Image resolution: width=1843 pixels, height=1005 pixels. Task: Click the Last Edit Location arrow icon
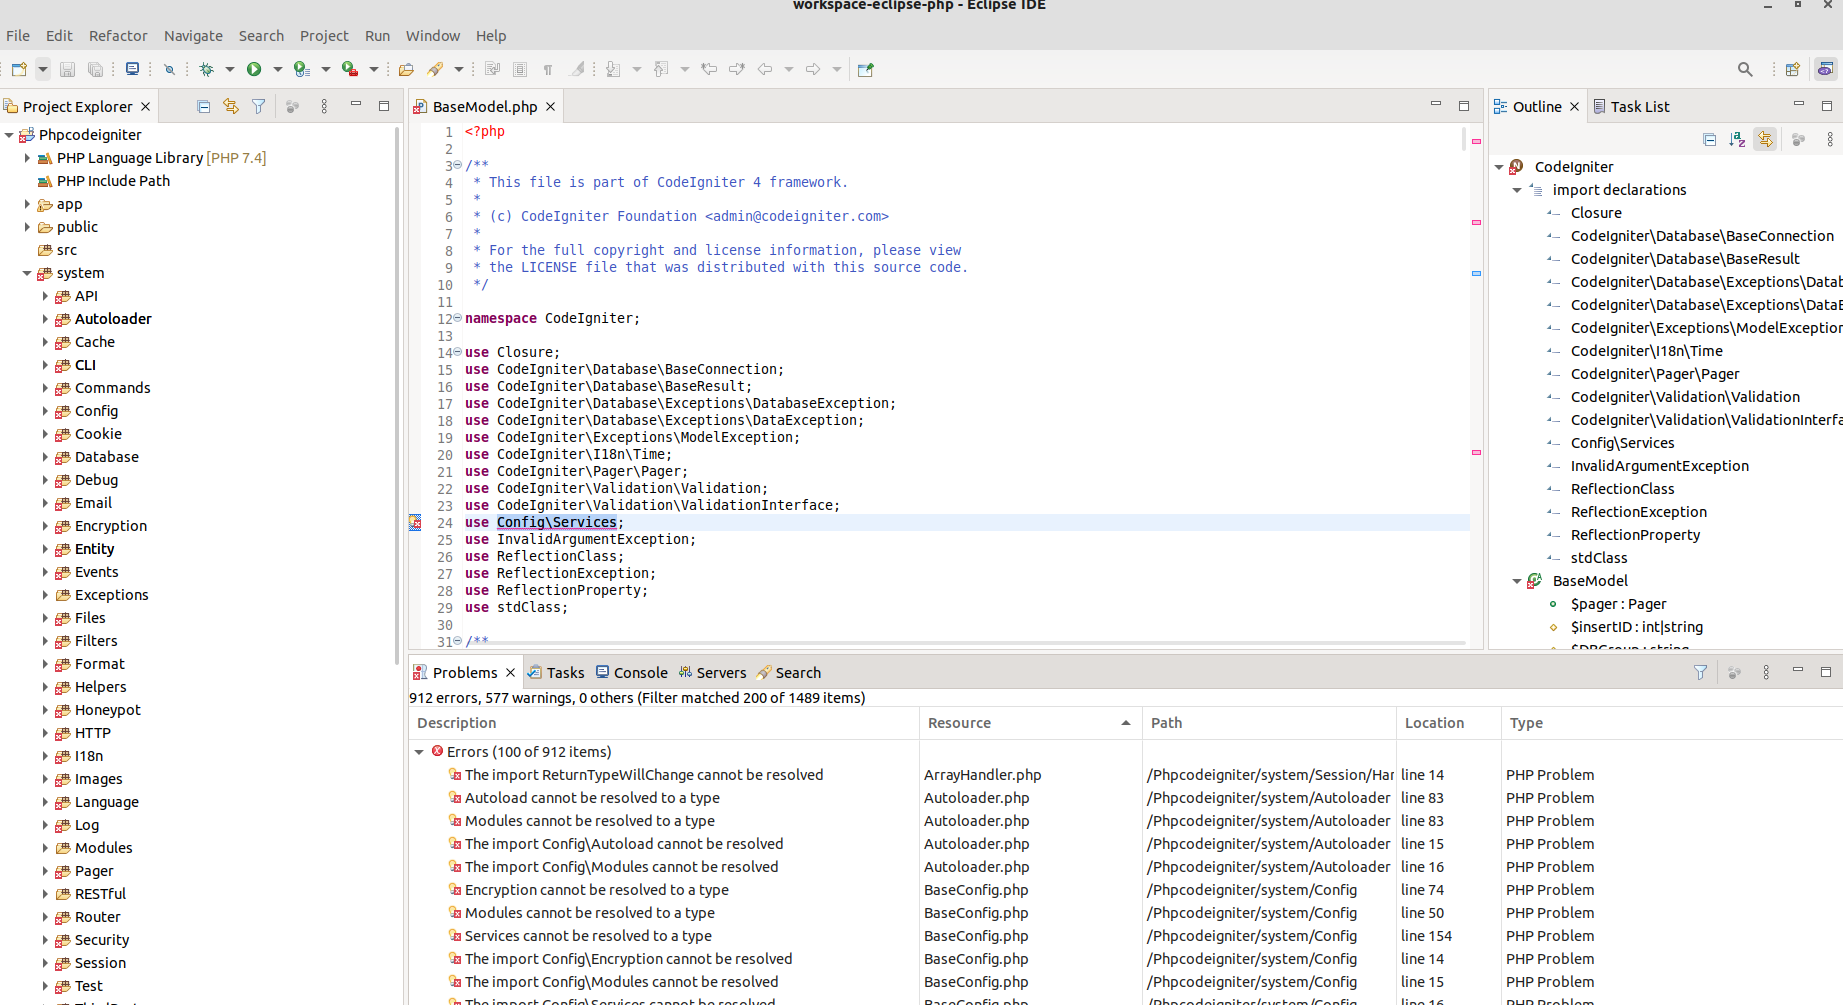[x=709, y=69]
